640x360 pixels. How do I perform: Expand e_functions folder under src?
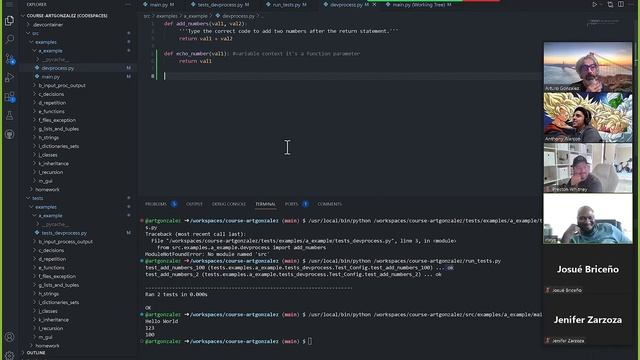51,111
